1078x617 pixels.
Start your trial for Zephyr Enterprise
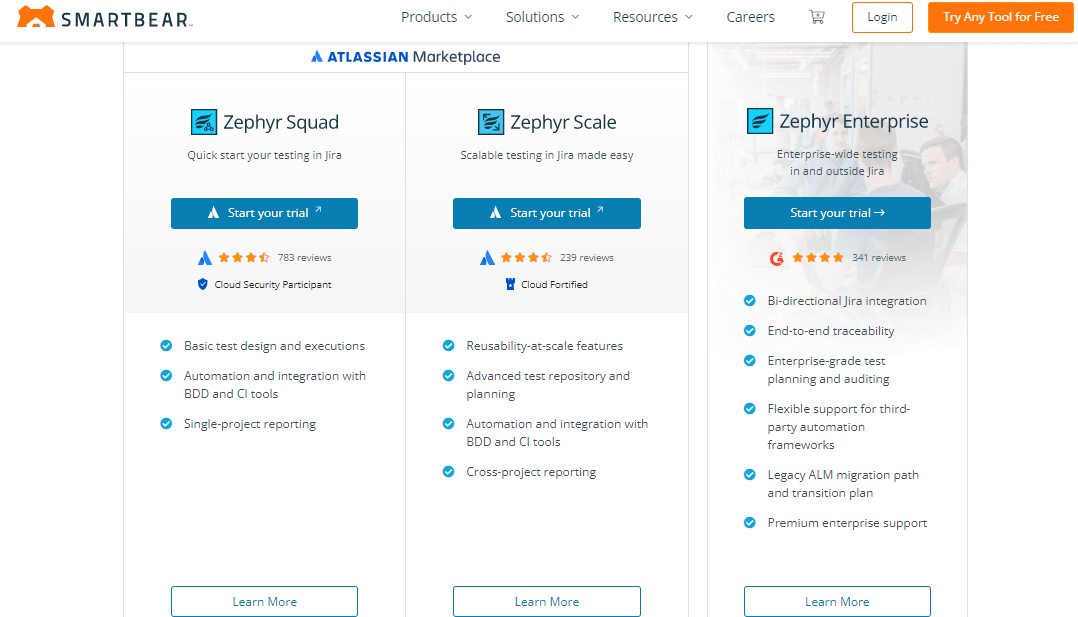(837, 213)
